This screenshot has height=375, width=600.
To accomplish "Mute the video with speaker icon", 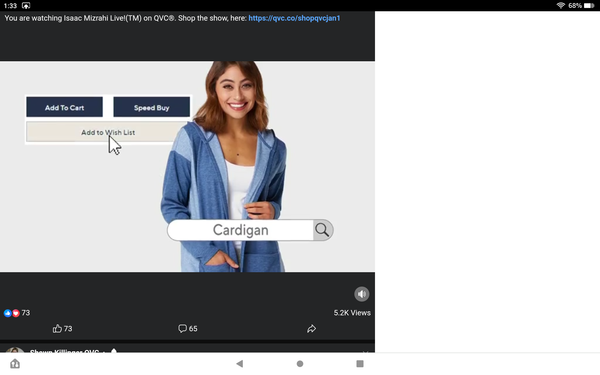I will point(362,294).
